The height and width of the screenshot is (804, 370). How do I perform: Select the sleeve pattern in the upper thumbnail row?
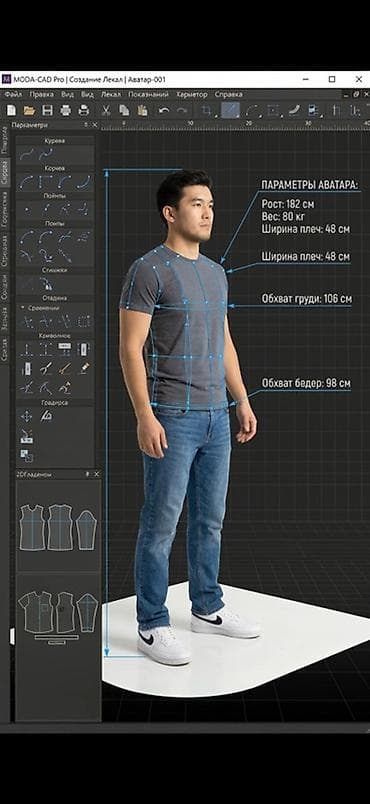click(x=87, y=530)
